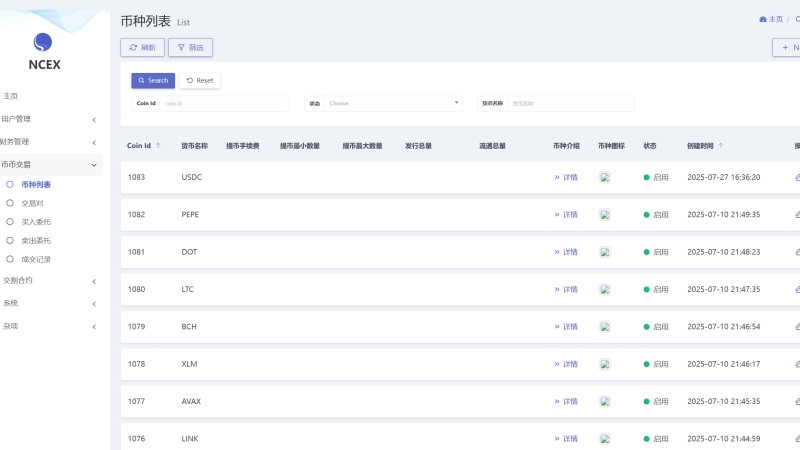Open the 筛选 filter button
This screenshot has height=450, width=800.
click(190, 47)
